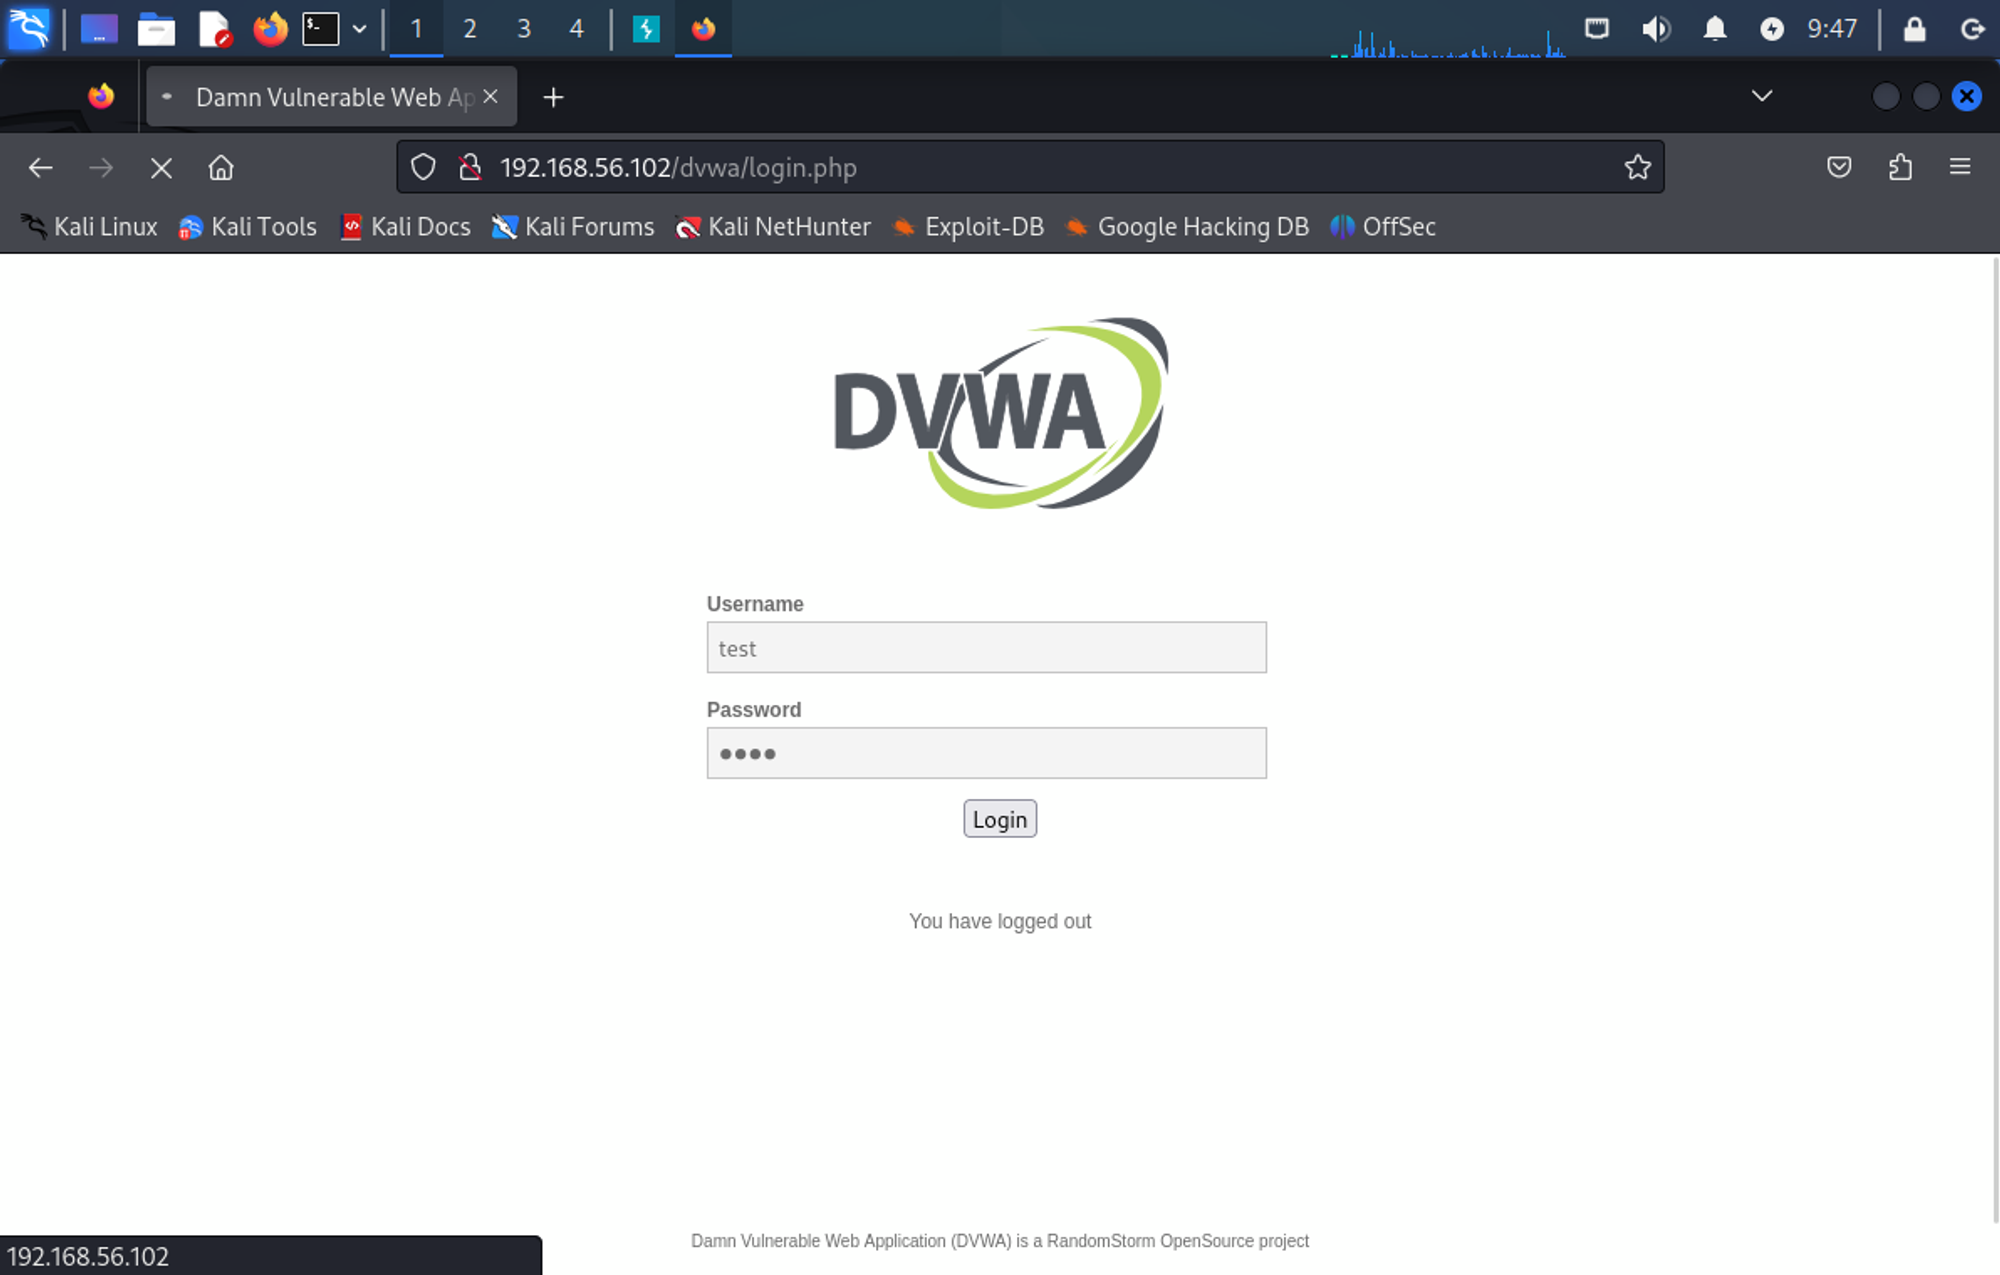Viewport: 2000px width, 1275px height.
Task: Expand the list all tabs chevron
Action: click(x=1762, y=97)
